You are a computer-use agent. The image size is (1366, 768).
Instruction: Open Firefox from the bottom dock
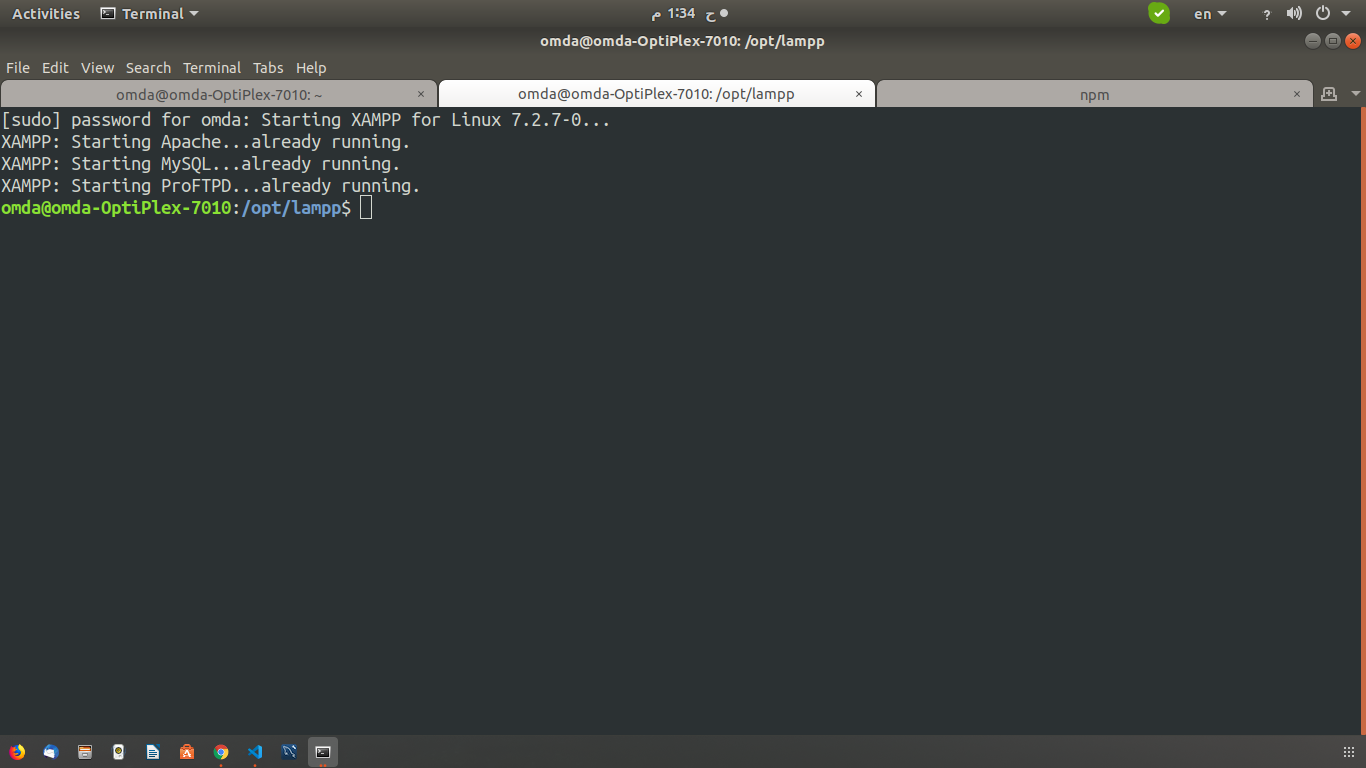click(17, 752)
